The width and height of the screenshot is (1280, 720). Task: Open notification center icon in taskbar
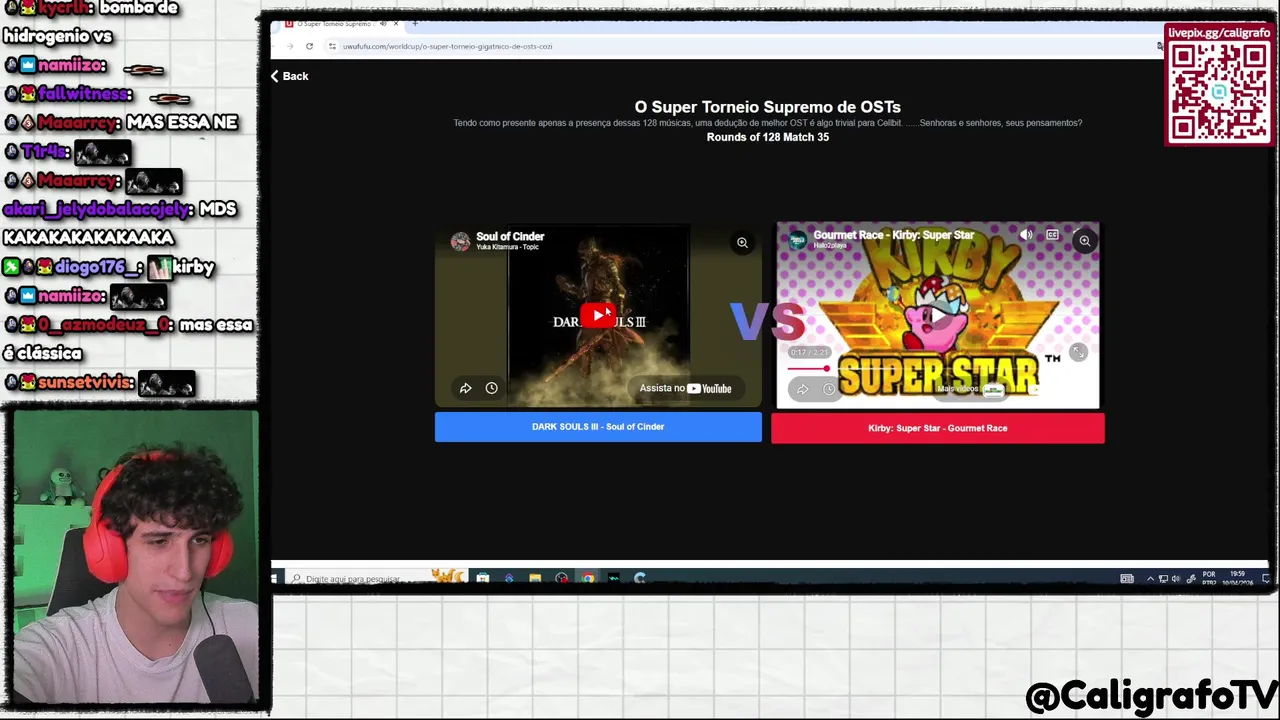1265,579
